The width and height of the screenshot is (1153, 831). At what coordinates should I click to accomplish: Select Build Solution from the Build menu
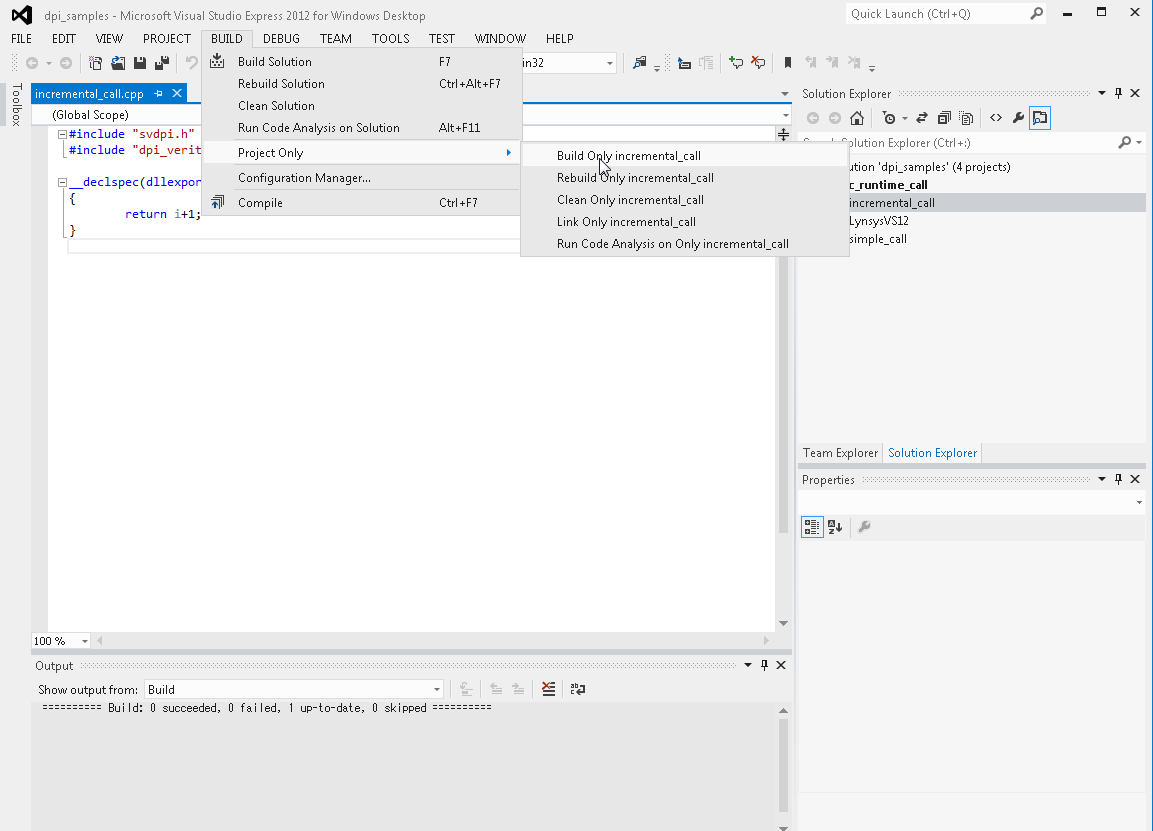[362, 62]
